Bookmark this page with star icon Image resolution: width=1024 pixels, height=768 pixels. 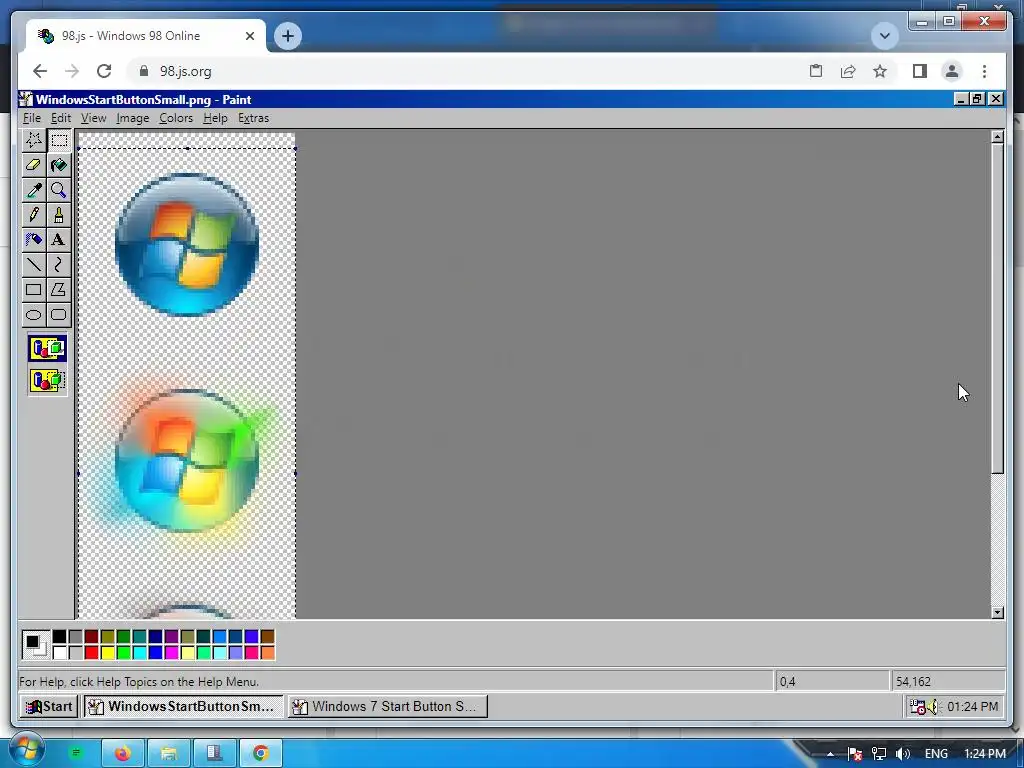[880, 71]
